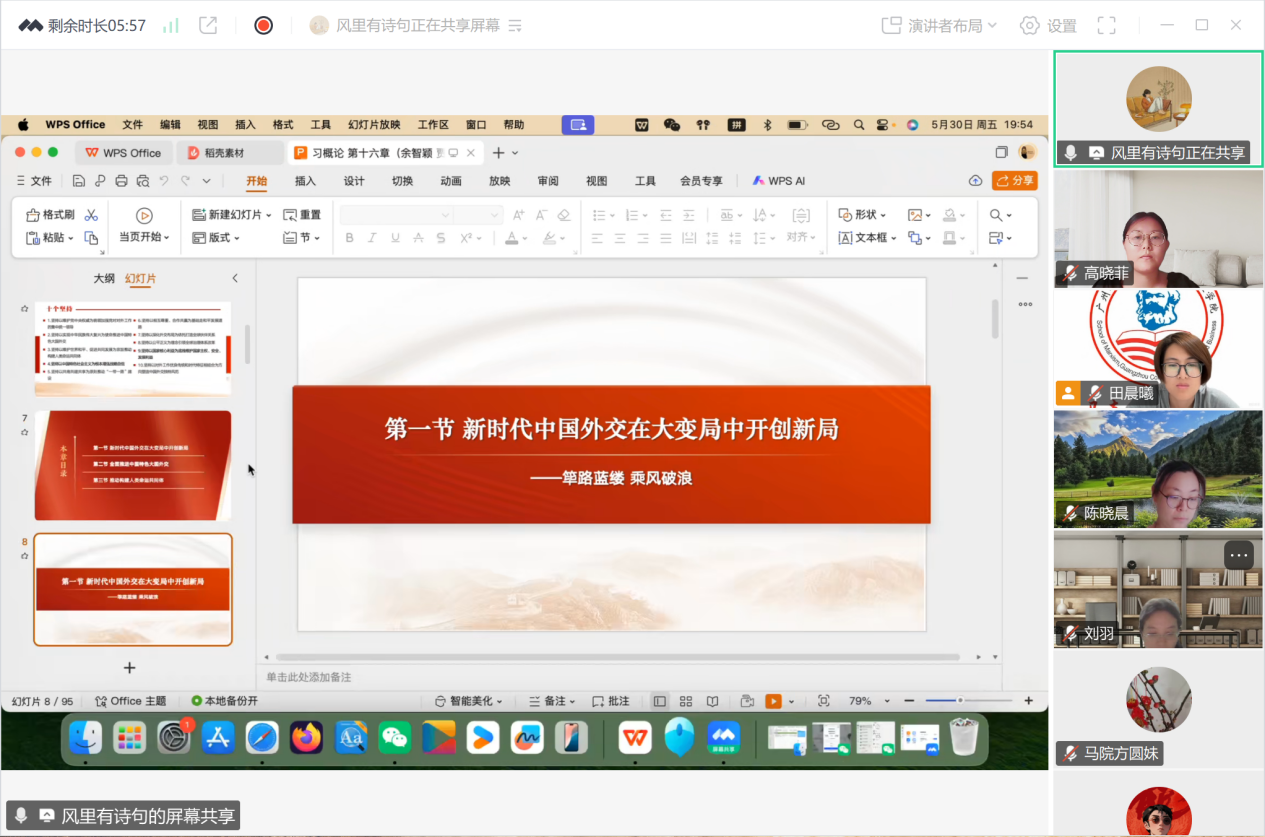The image size is (1265, 837).
Task: Click the red recording indicator button
Action: 263,26
